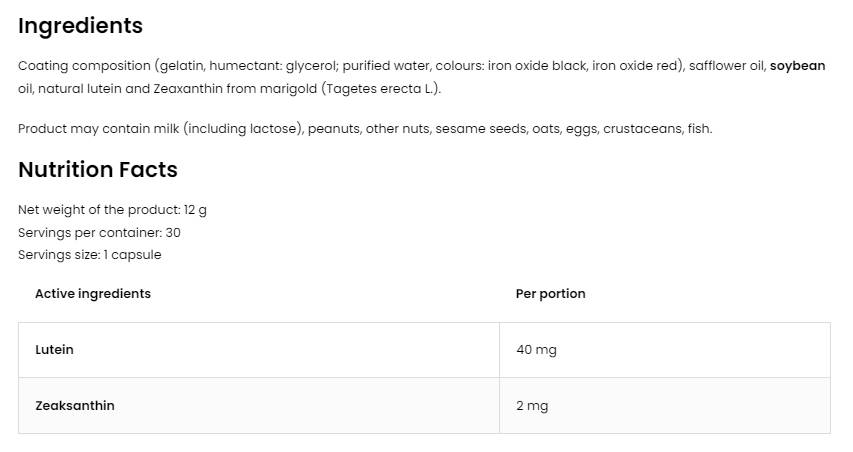Screen dimensions: 853x452
Task: Click the 40 mg value cell
Action: [536, 350]
